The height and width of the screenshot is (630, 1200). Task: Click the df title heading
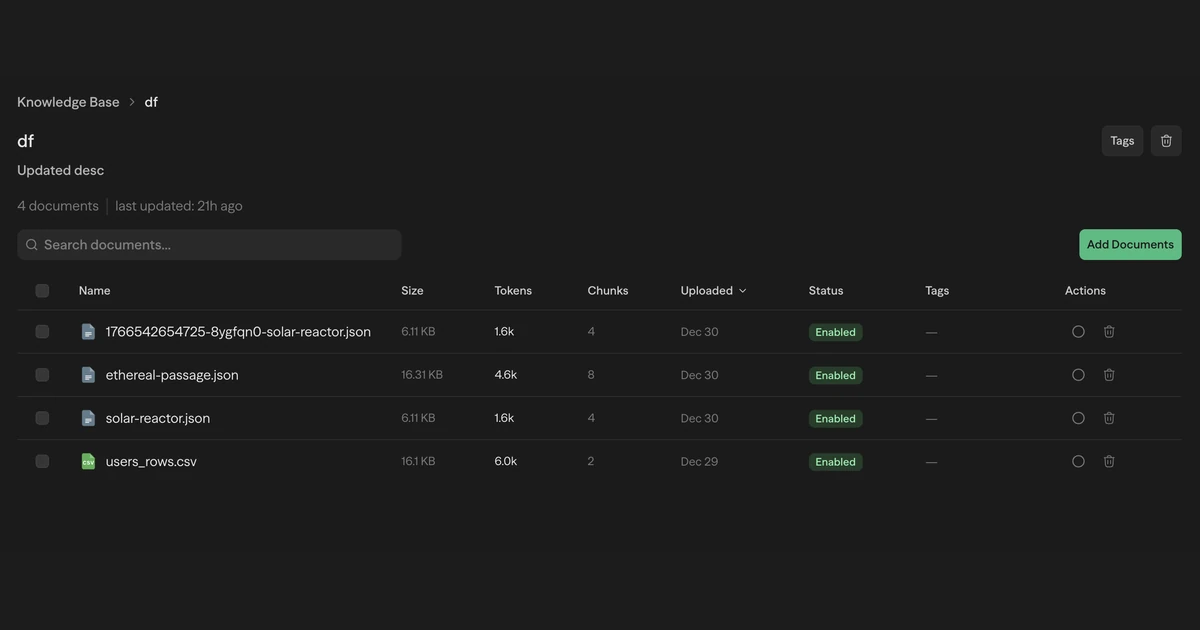click(x=26, y=141)
